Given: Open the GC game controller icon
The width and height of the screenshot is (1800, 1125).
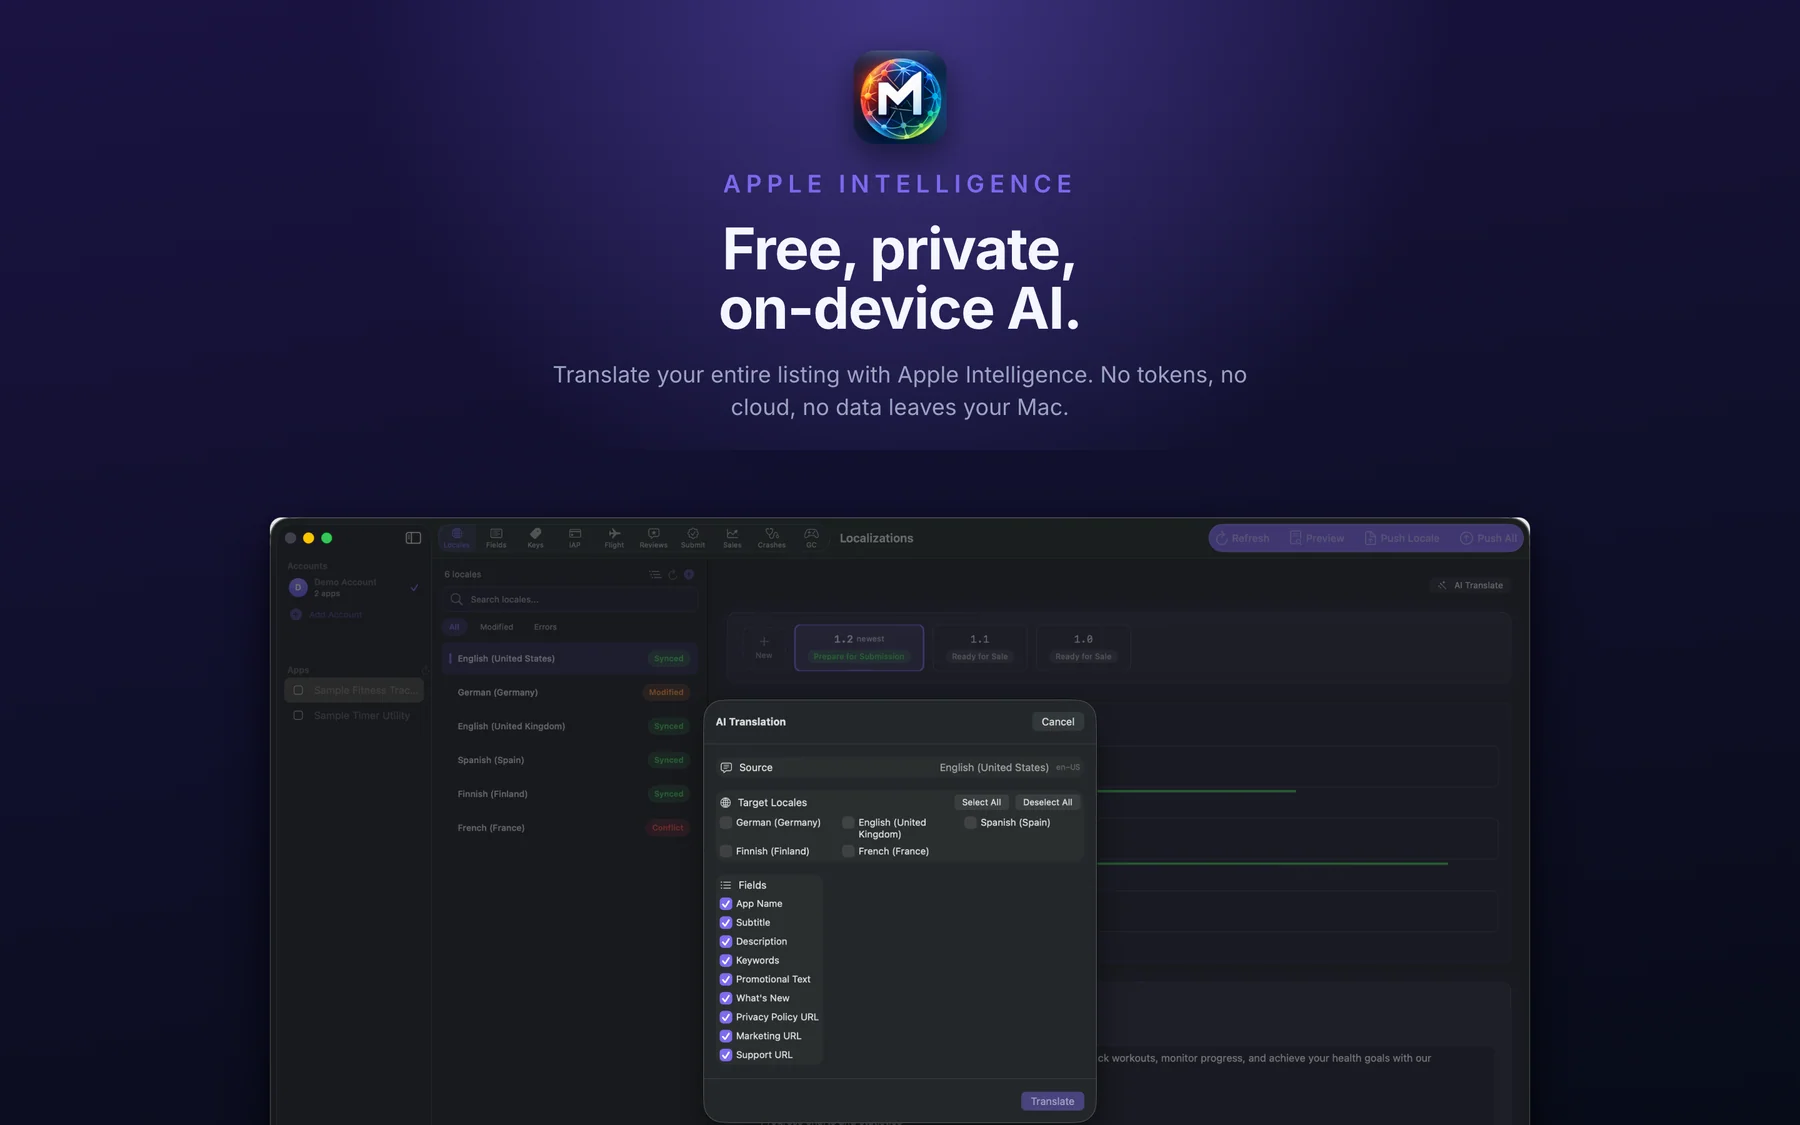Looking at the screenshot, I should tap(811, 538).
